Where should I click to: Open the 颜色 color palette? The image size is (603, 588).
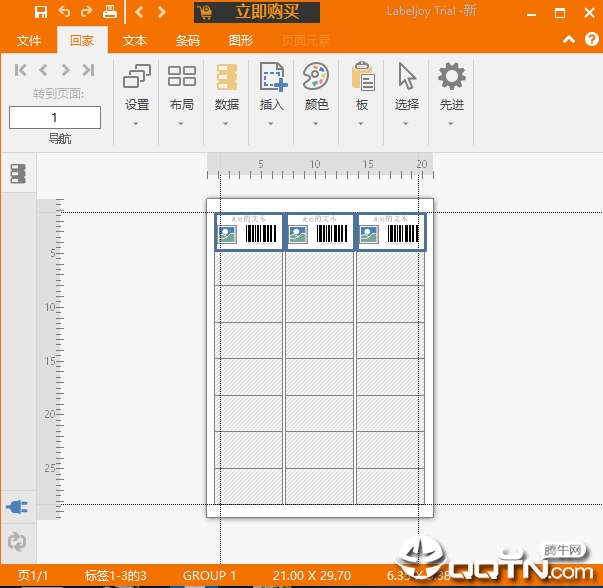[x=316, y=87]
